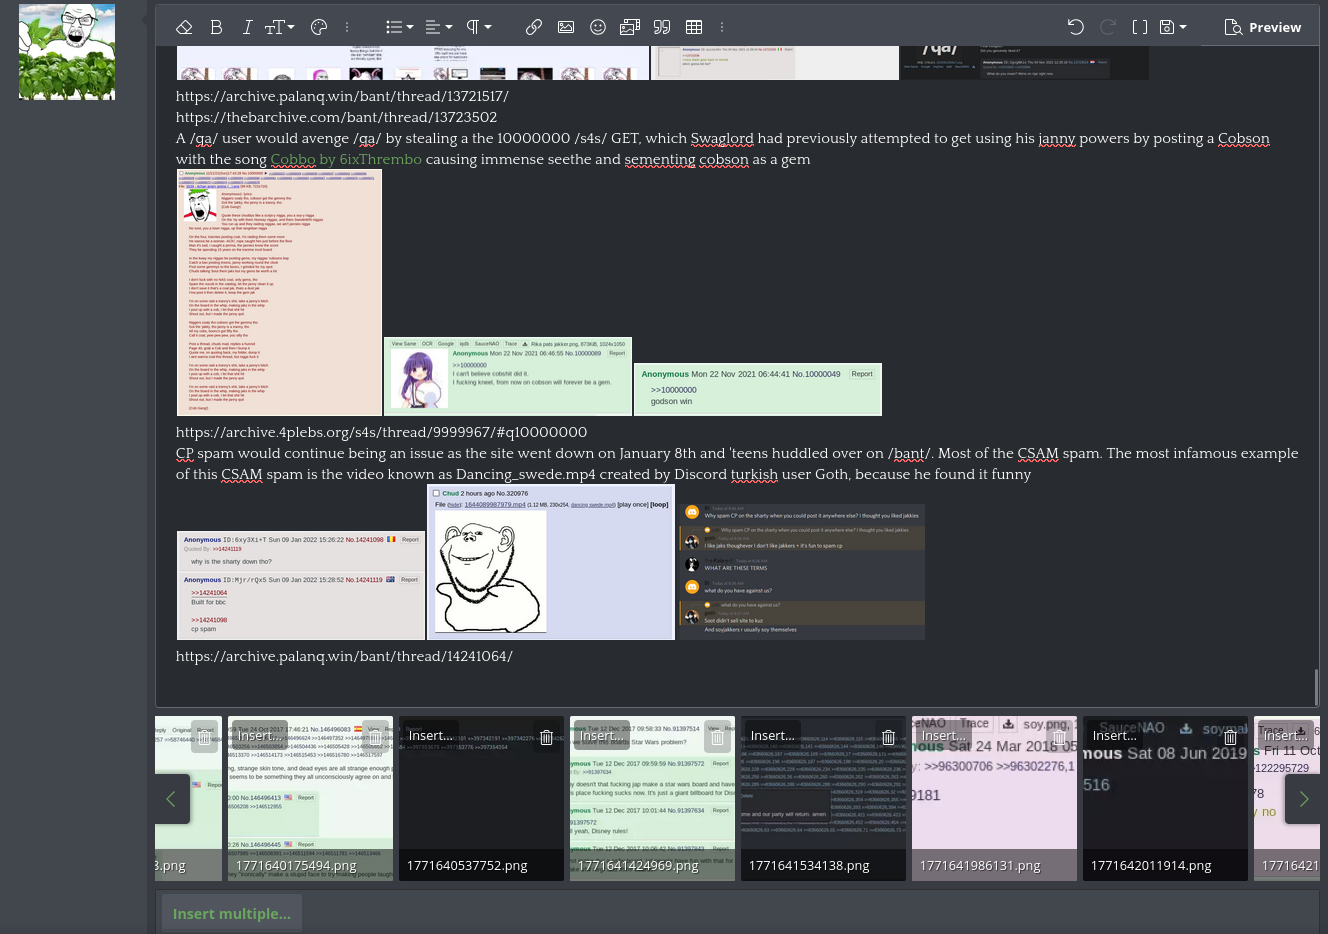Insert a blockquote with the quote icon
This screenshot has width=1328, height=934.
pos(662,27)
